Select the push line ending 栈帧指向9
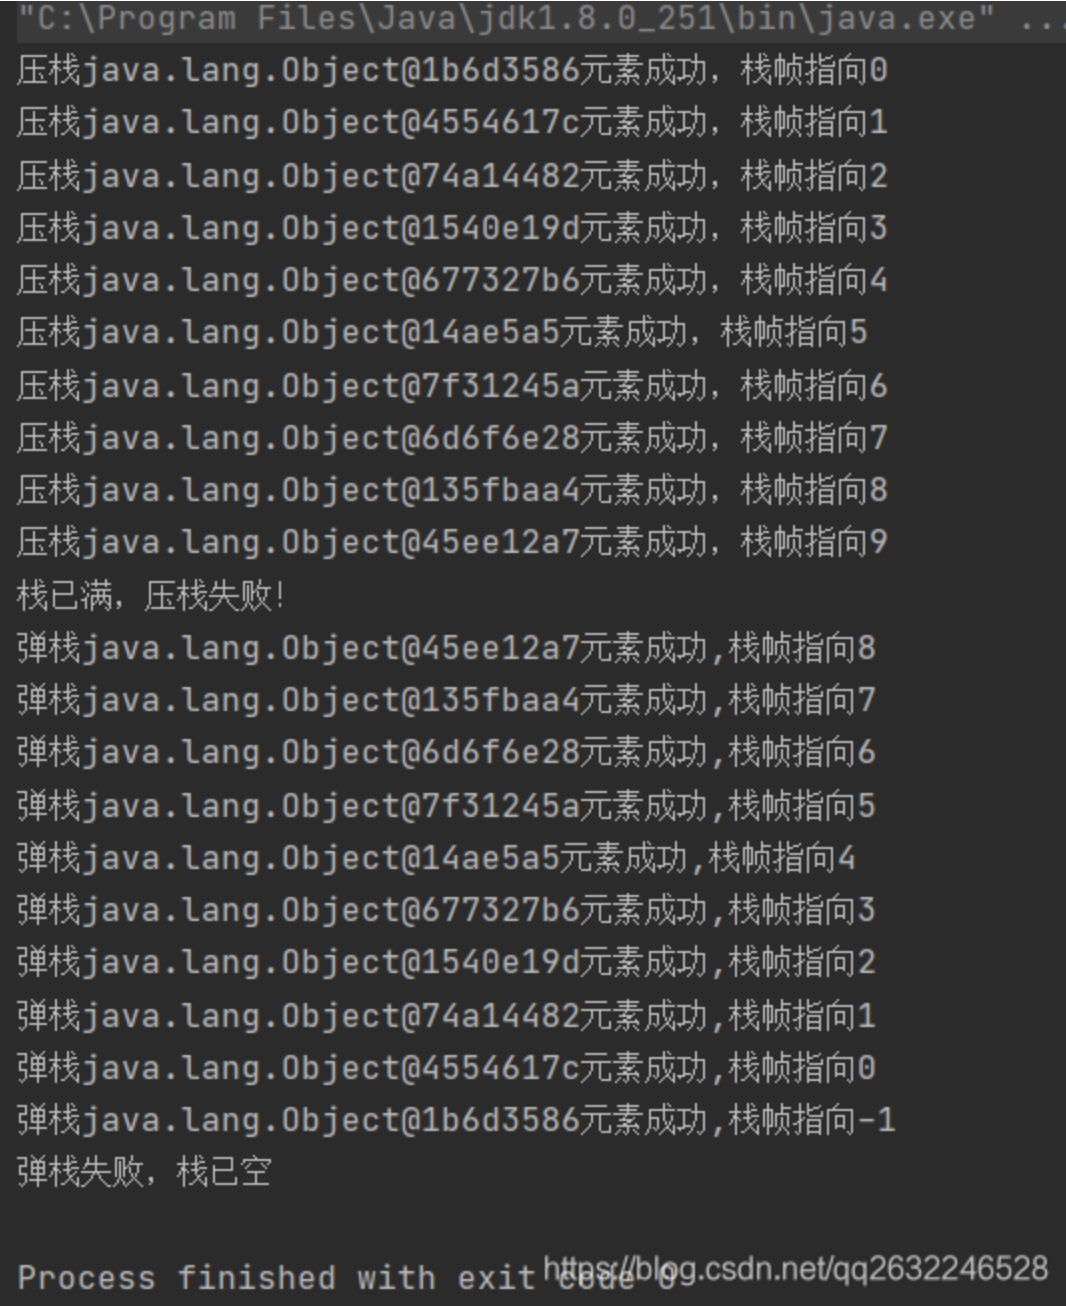1066x1306 pixels. tap(452, 543)
